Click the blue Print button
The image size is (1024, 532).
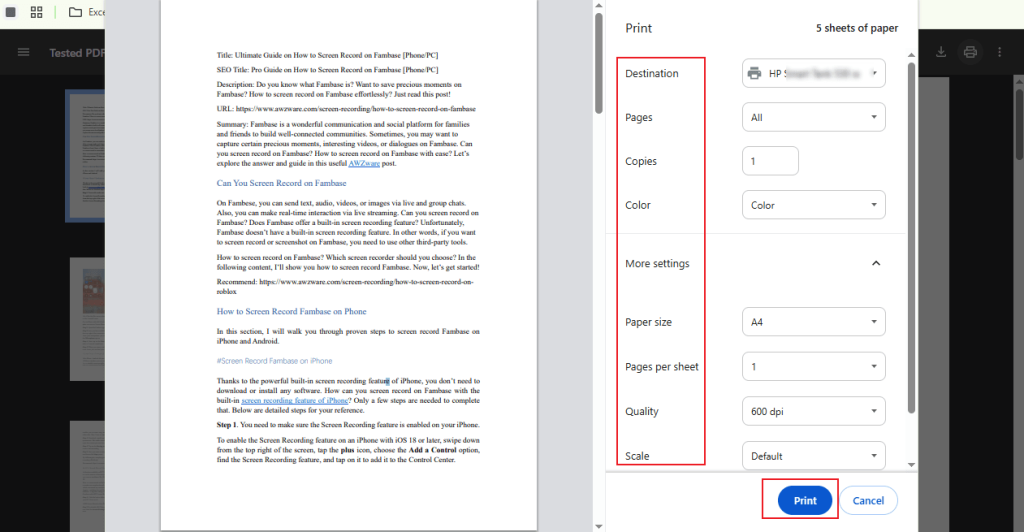pos(805,501)
